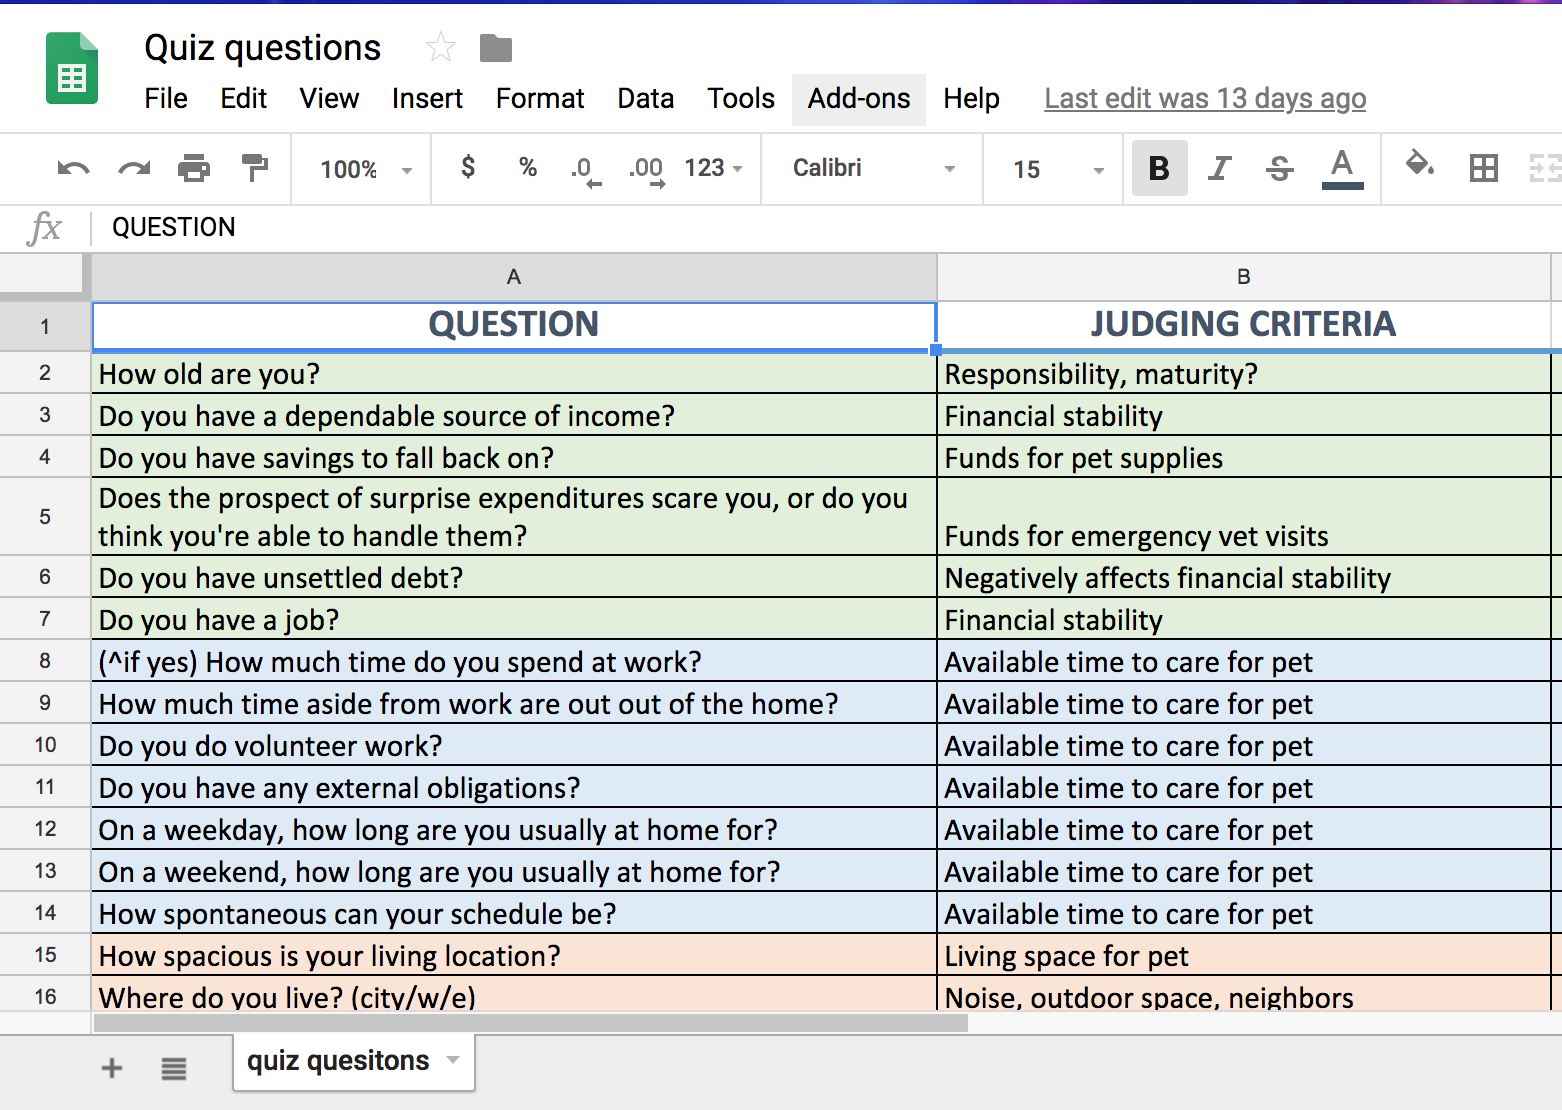Select row 10 header
Viewport: 1562px width, 1110px height.
(x=45, y=744)
